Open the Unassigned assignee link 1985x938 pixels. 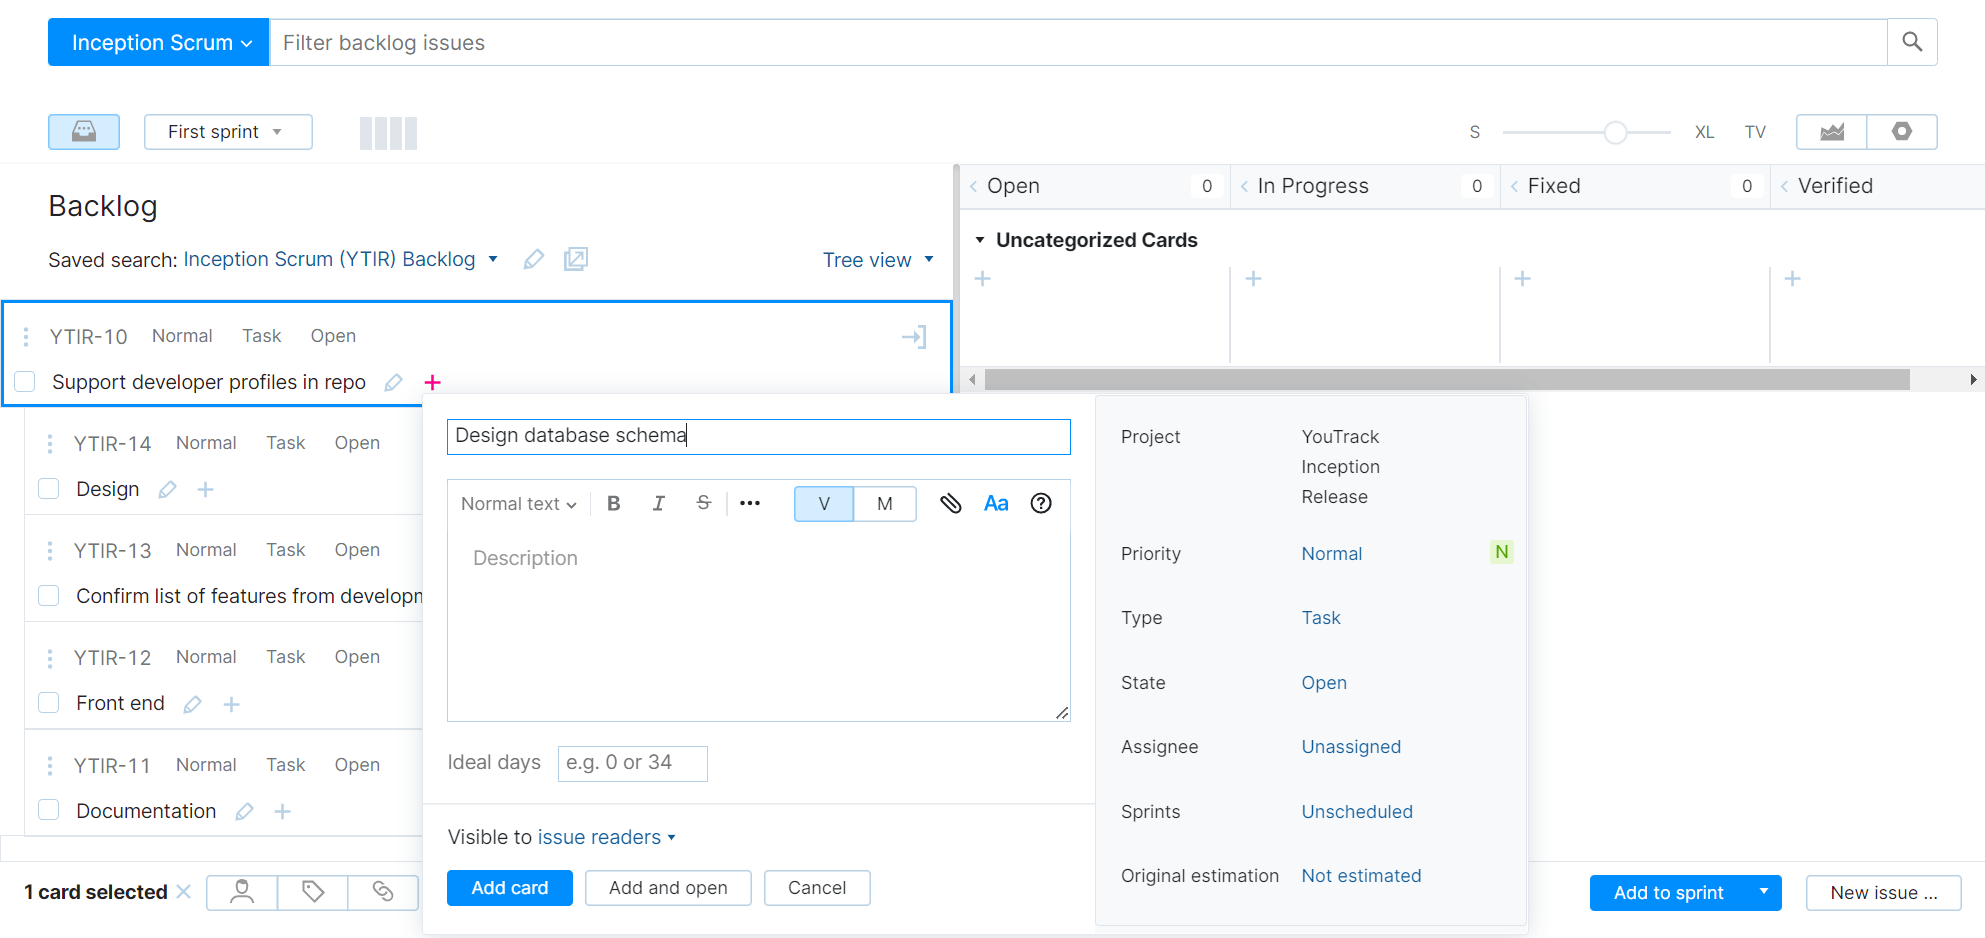pos(1351,746)
